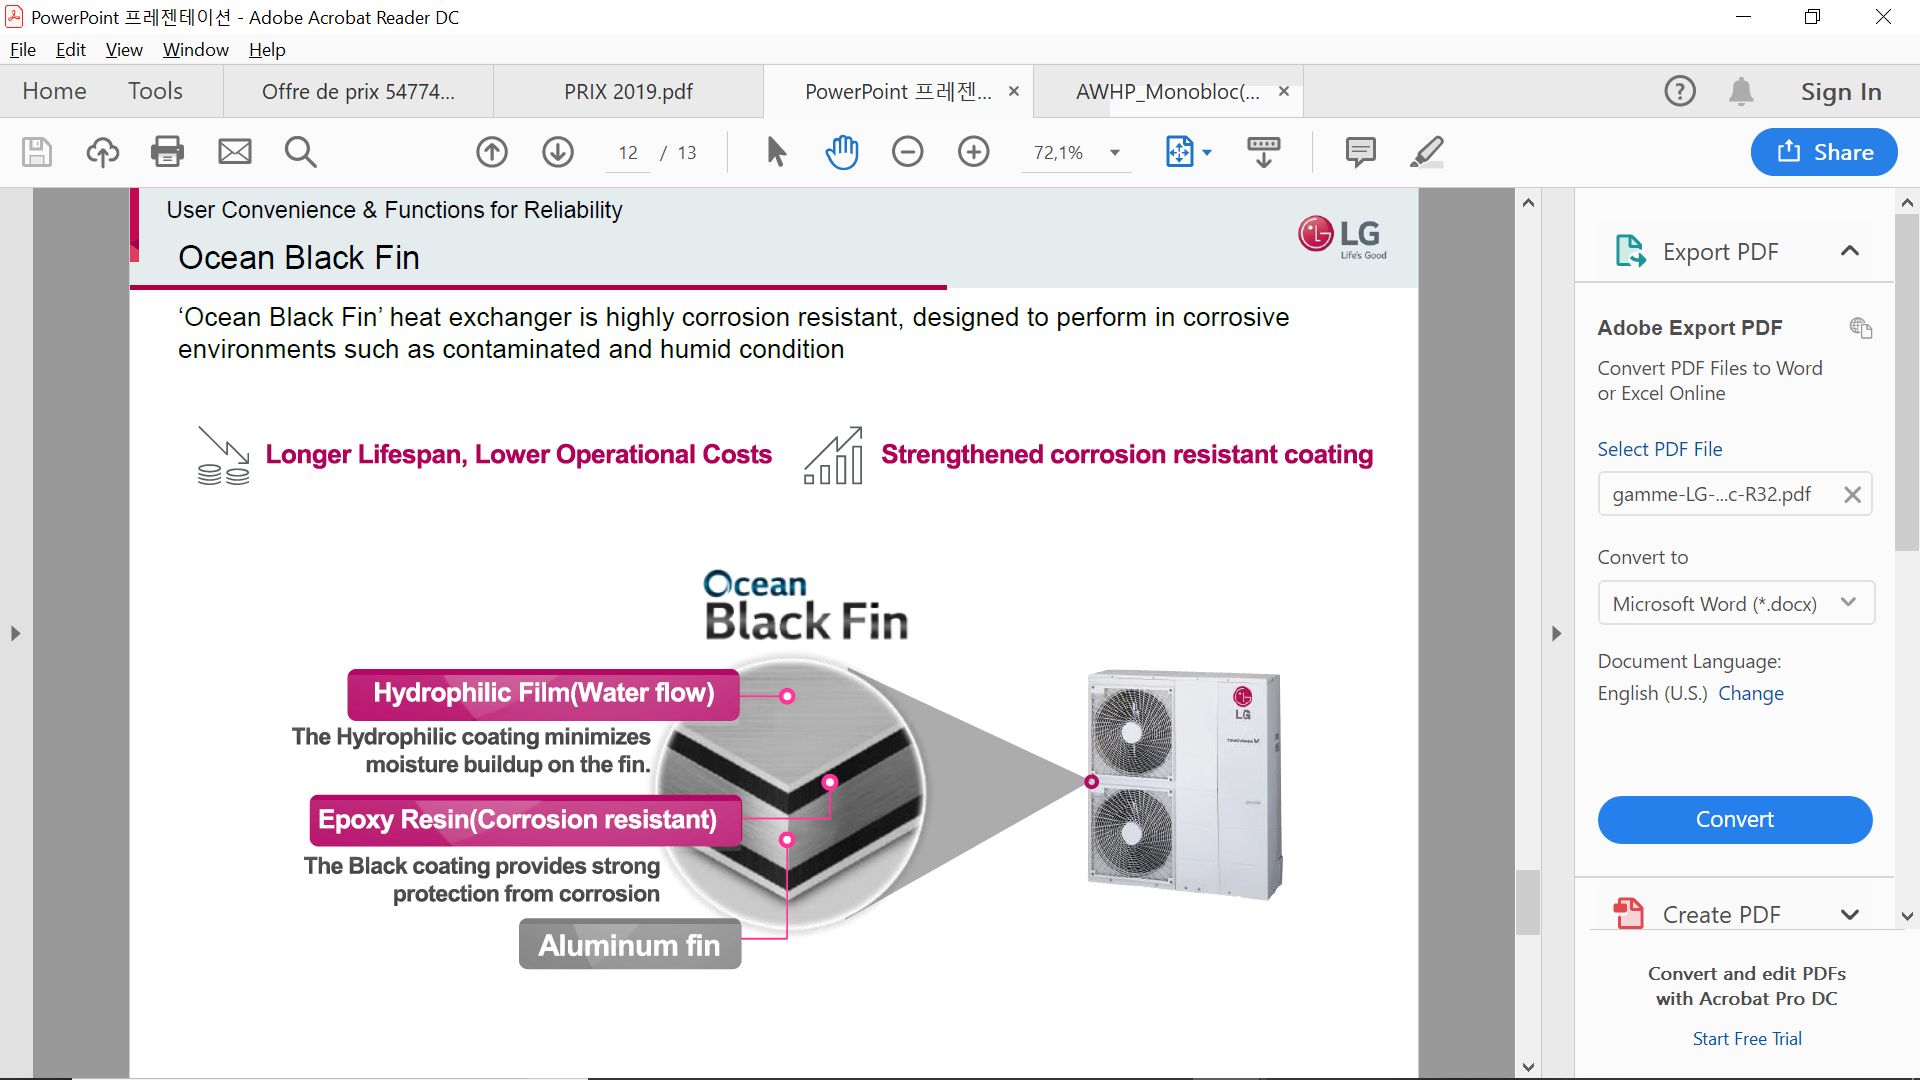The image size is (1920, 1080).
Task: Open Convert to format dropdown
Action: (1736, 604)
